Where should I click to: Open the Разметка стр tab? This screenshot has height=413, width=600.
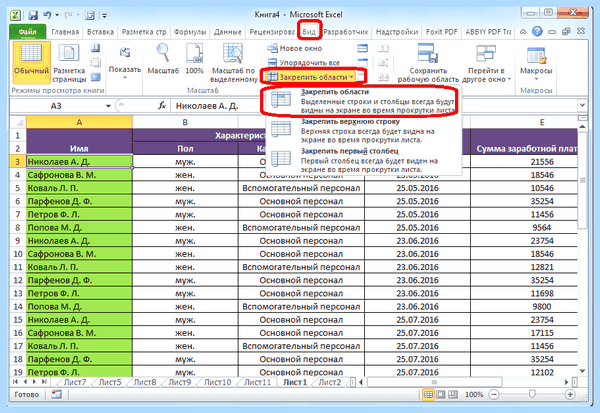144,32
